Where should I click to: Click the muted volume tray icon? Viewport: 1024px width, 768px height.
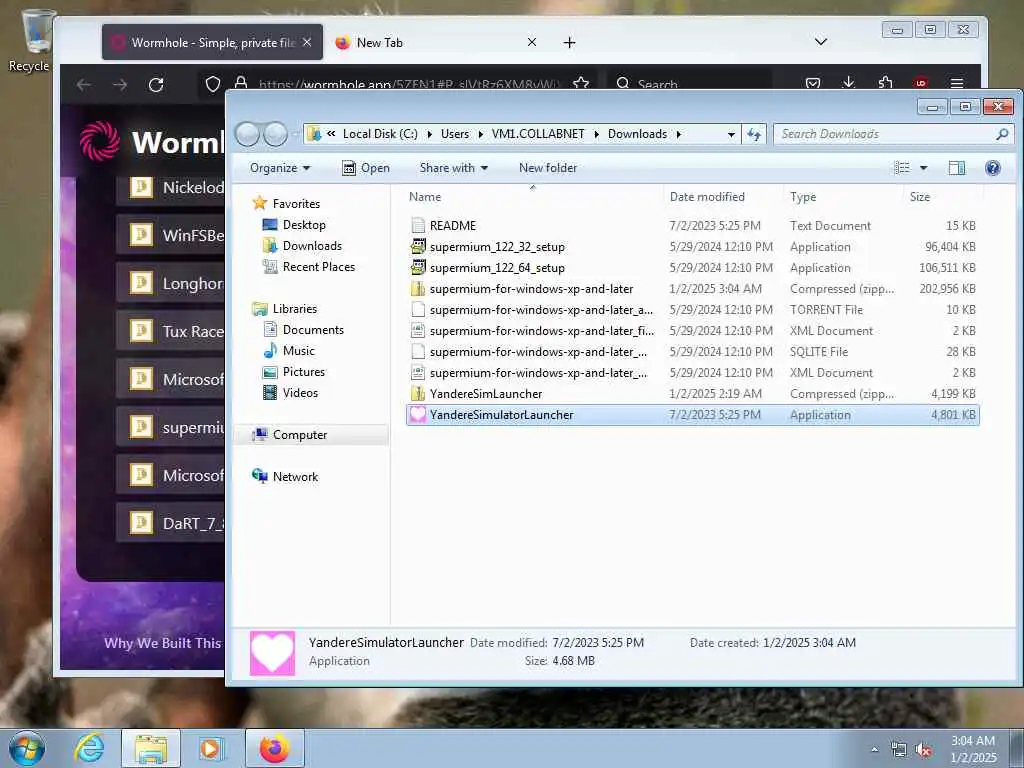click(x=923, y=750)
